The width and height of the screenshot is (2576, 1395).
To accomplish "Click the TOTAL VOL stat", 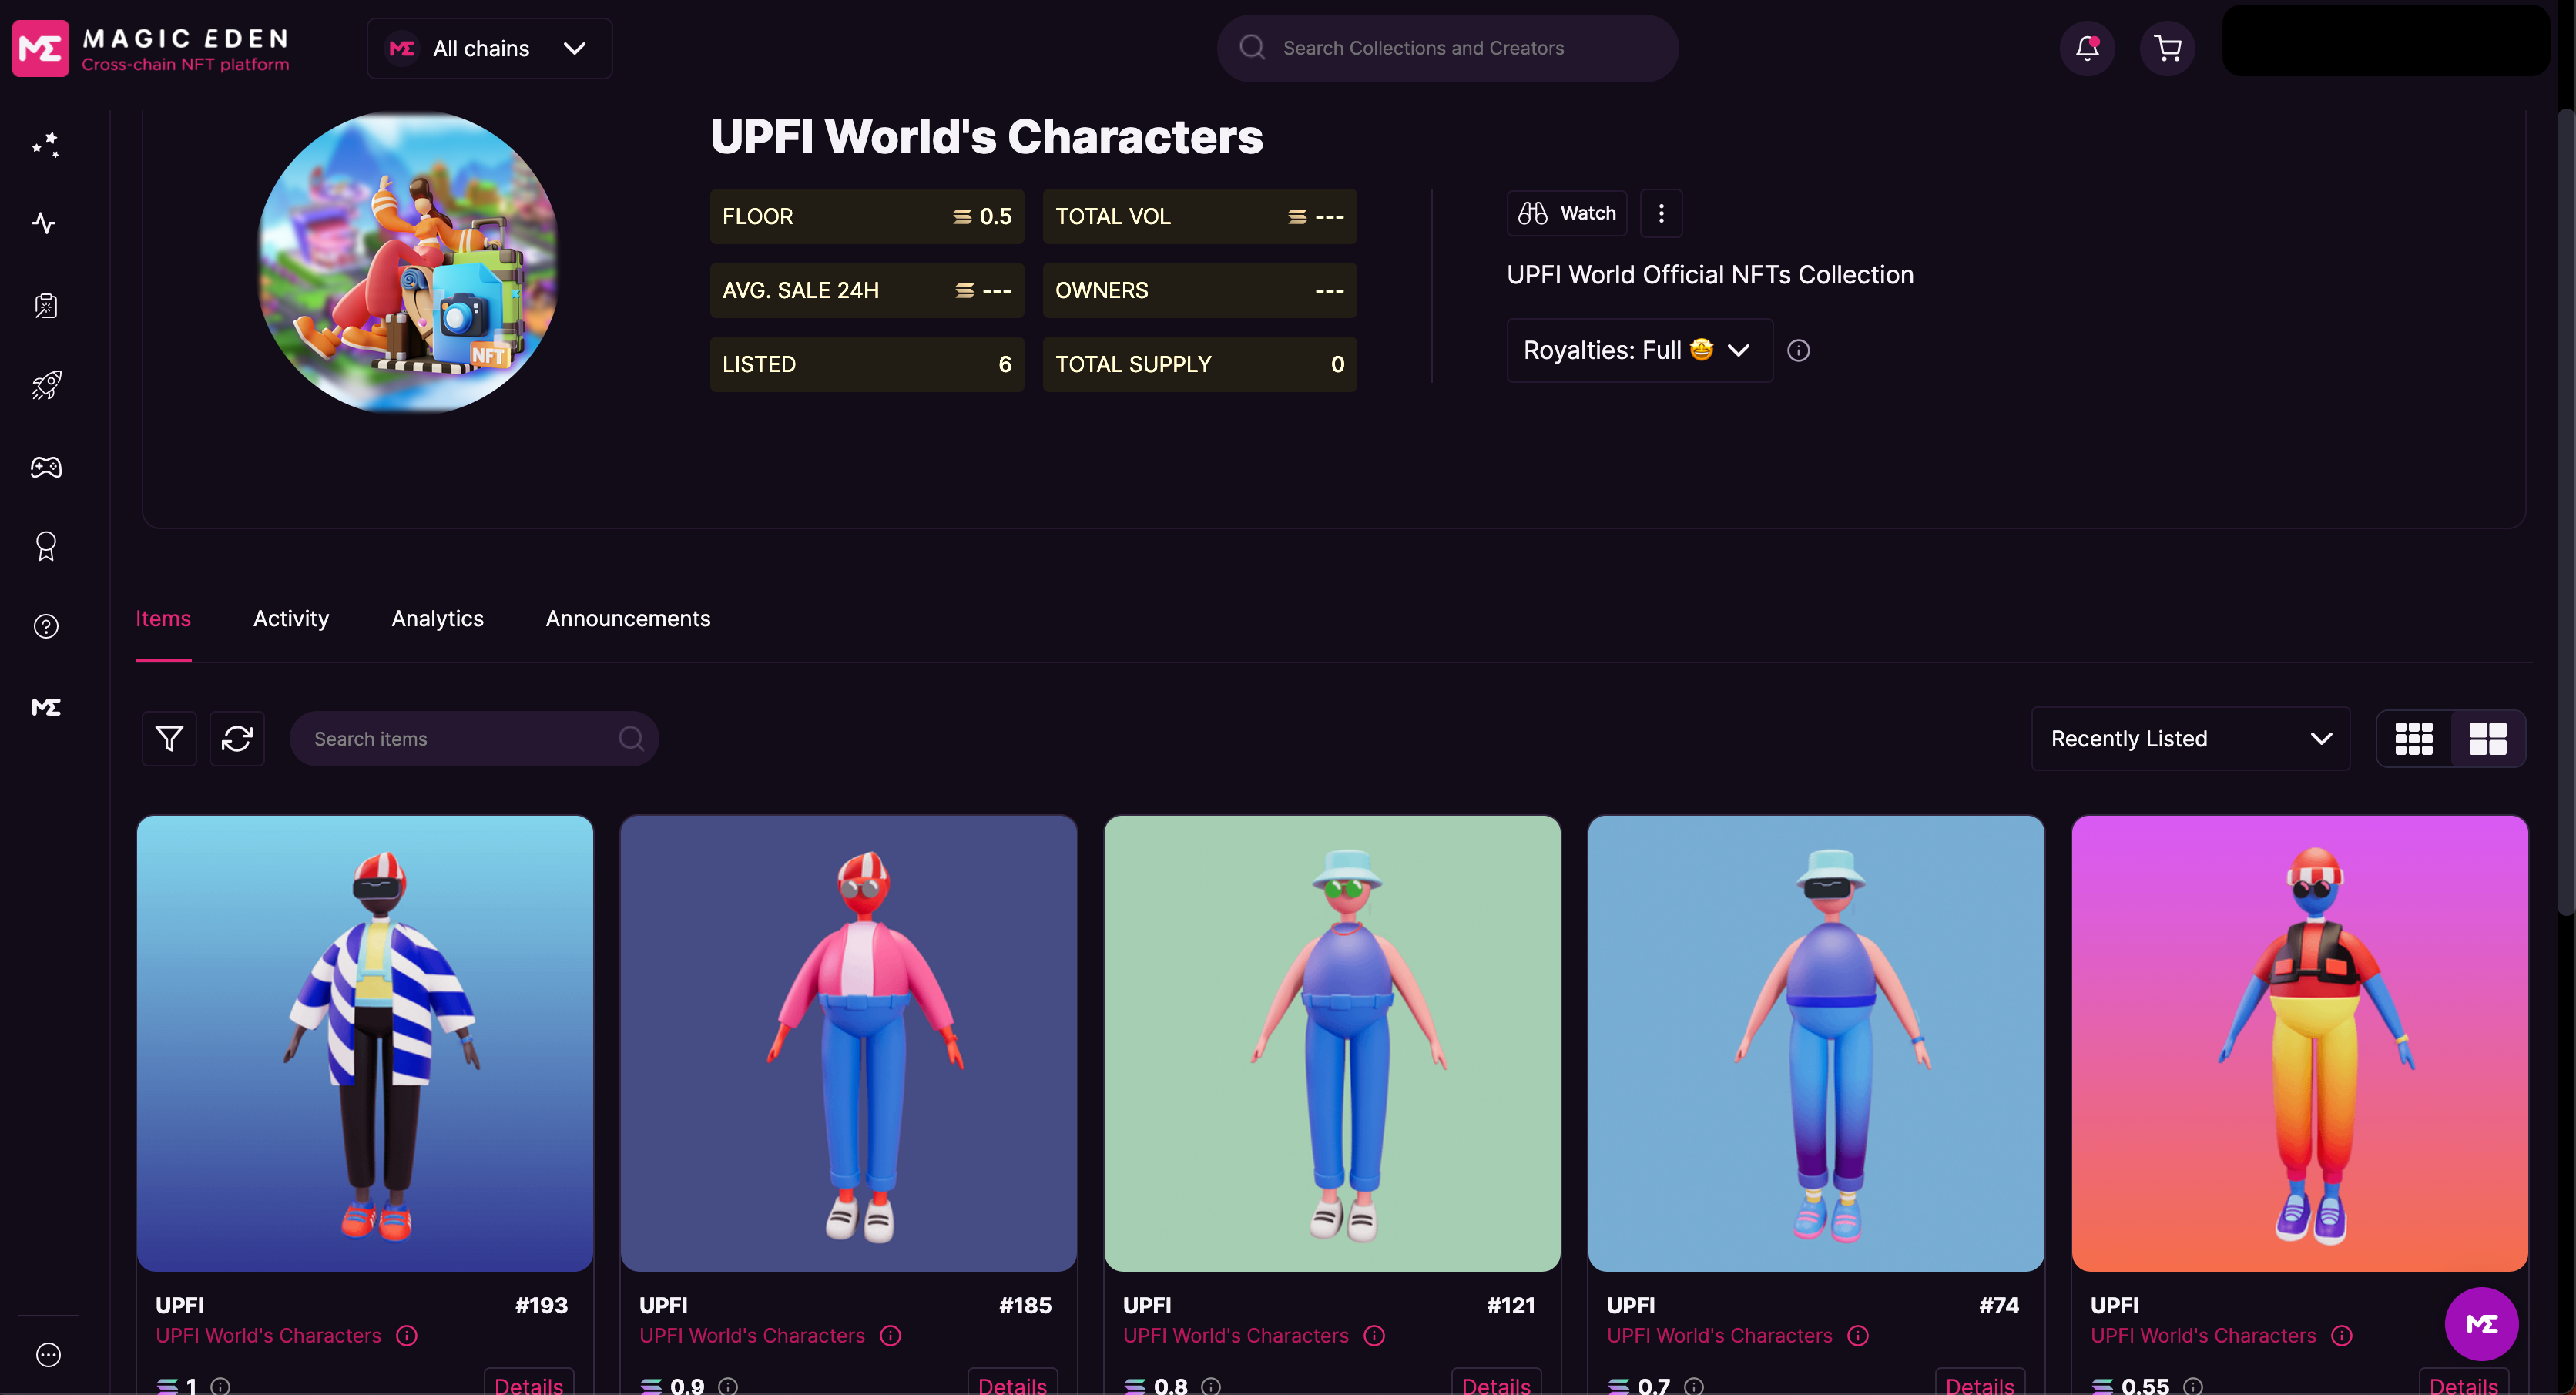I will coord(1200,216).
